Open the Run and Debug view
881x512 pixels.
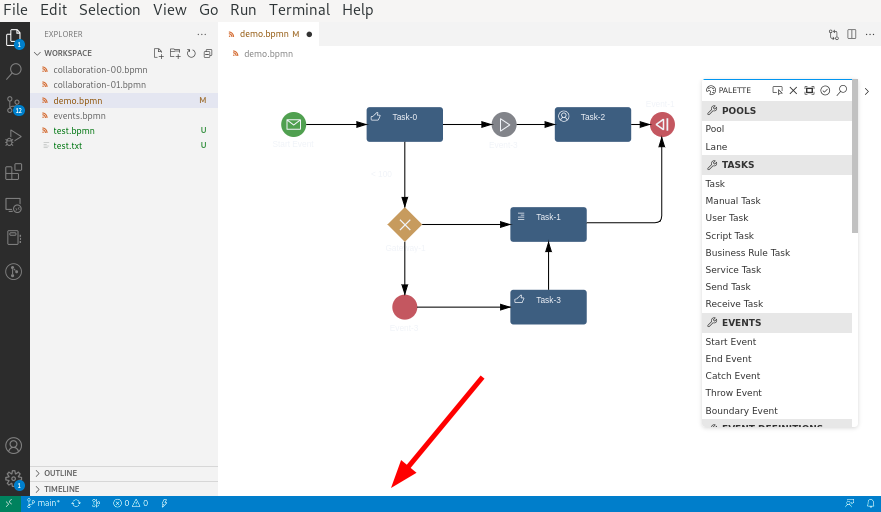(13, 138)
